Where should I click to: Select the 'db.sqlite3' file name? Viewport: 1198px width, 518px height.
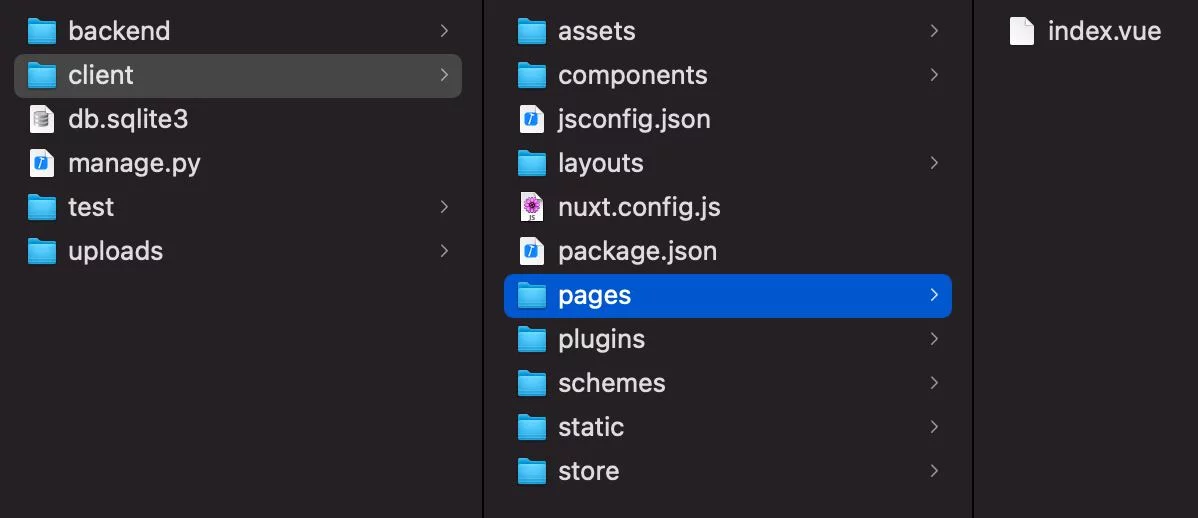pos(128,120)
